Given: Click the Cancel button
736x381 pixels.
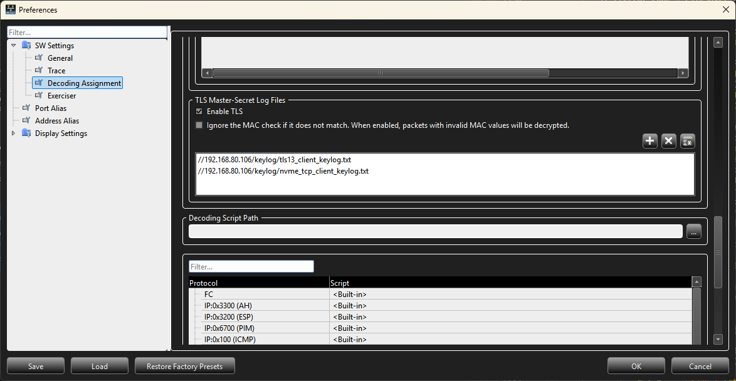Looking at the screenshot, I should pos(700,366).
